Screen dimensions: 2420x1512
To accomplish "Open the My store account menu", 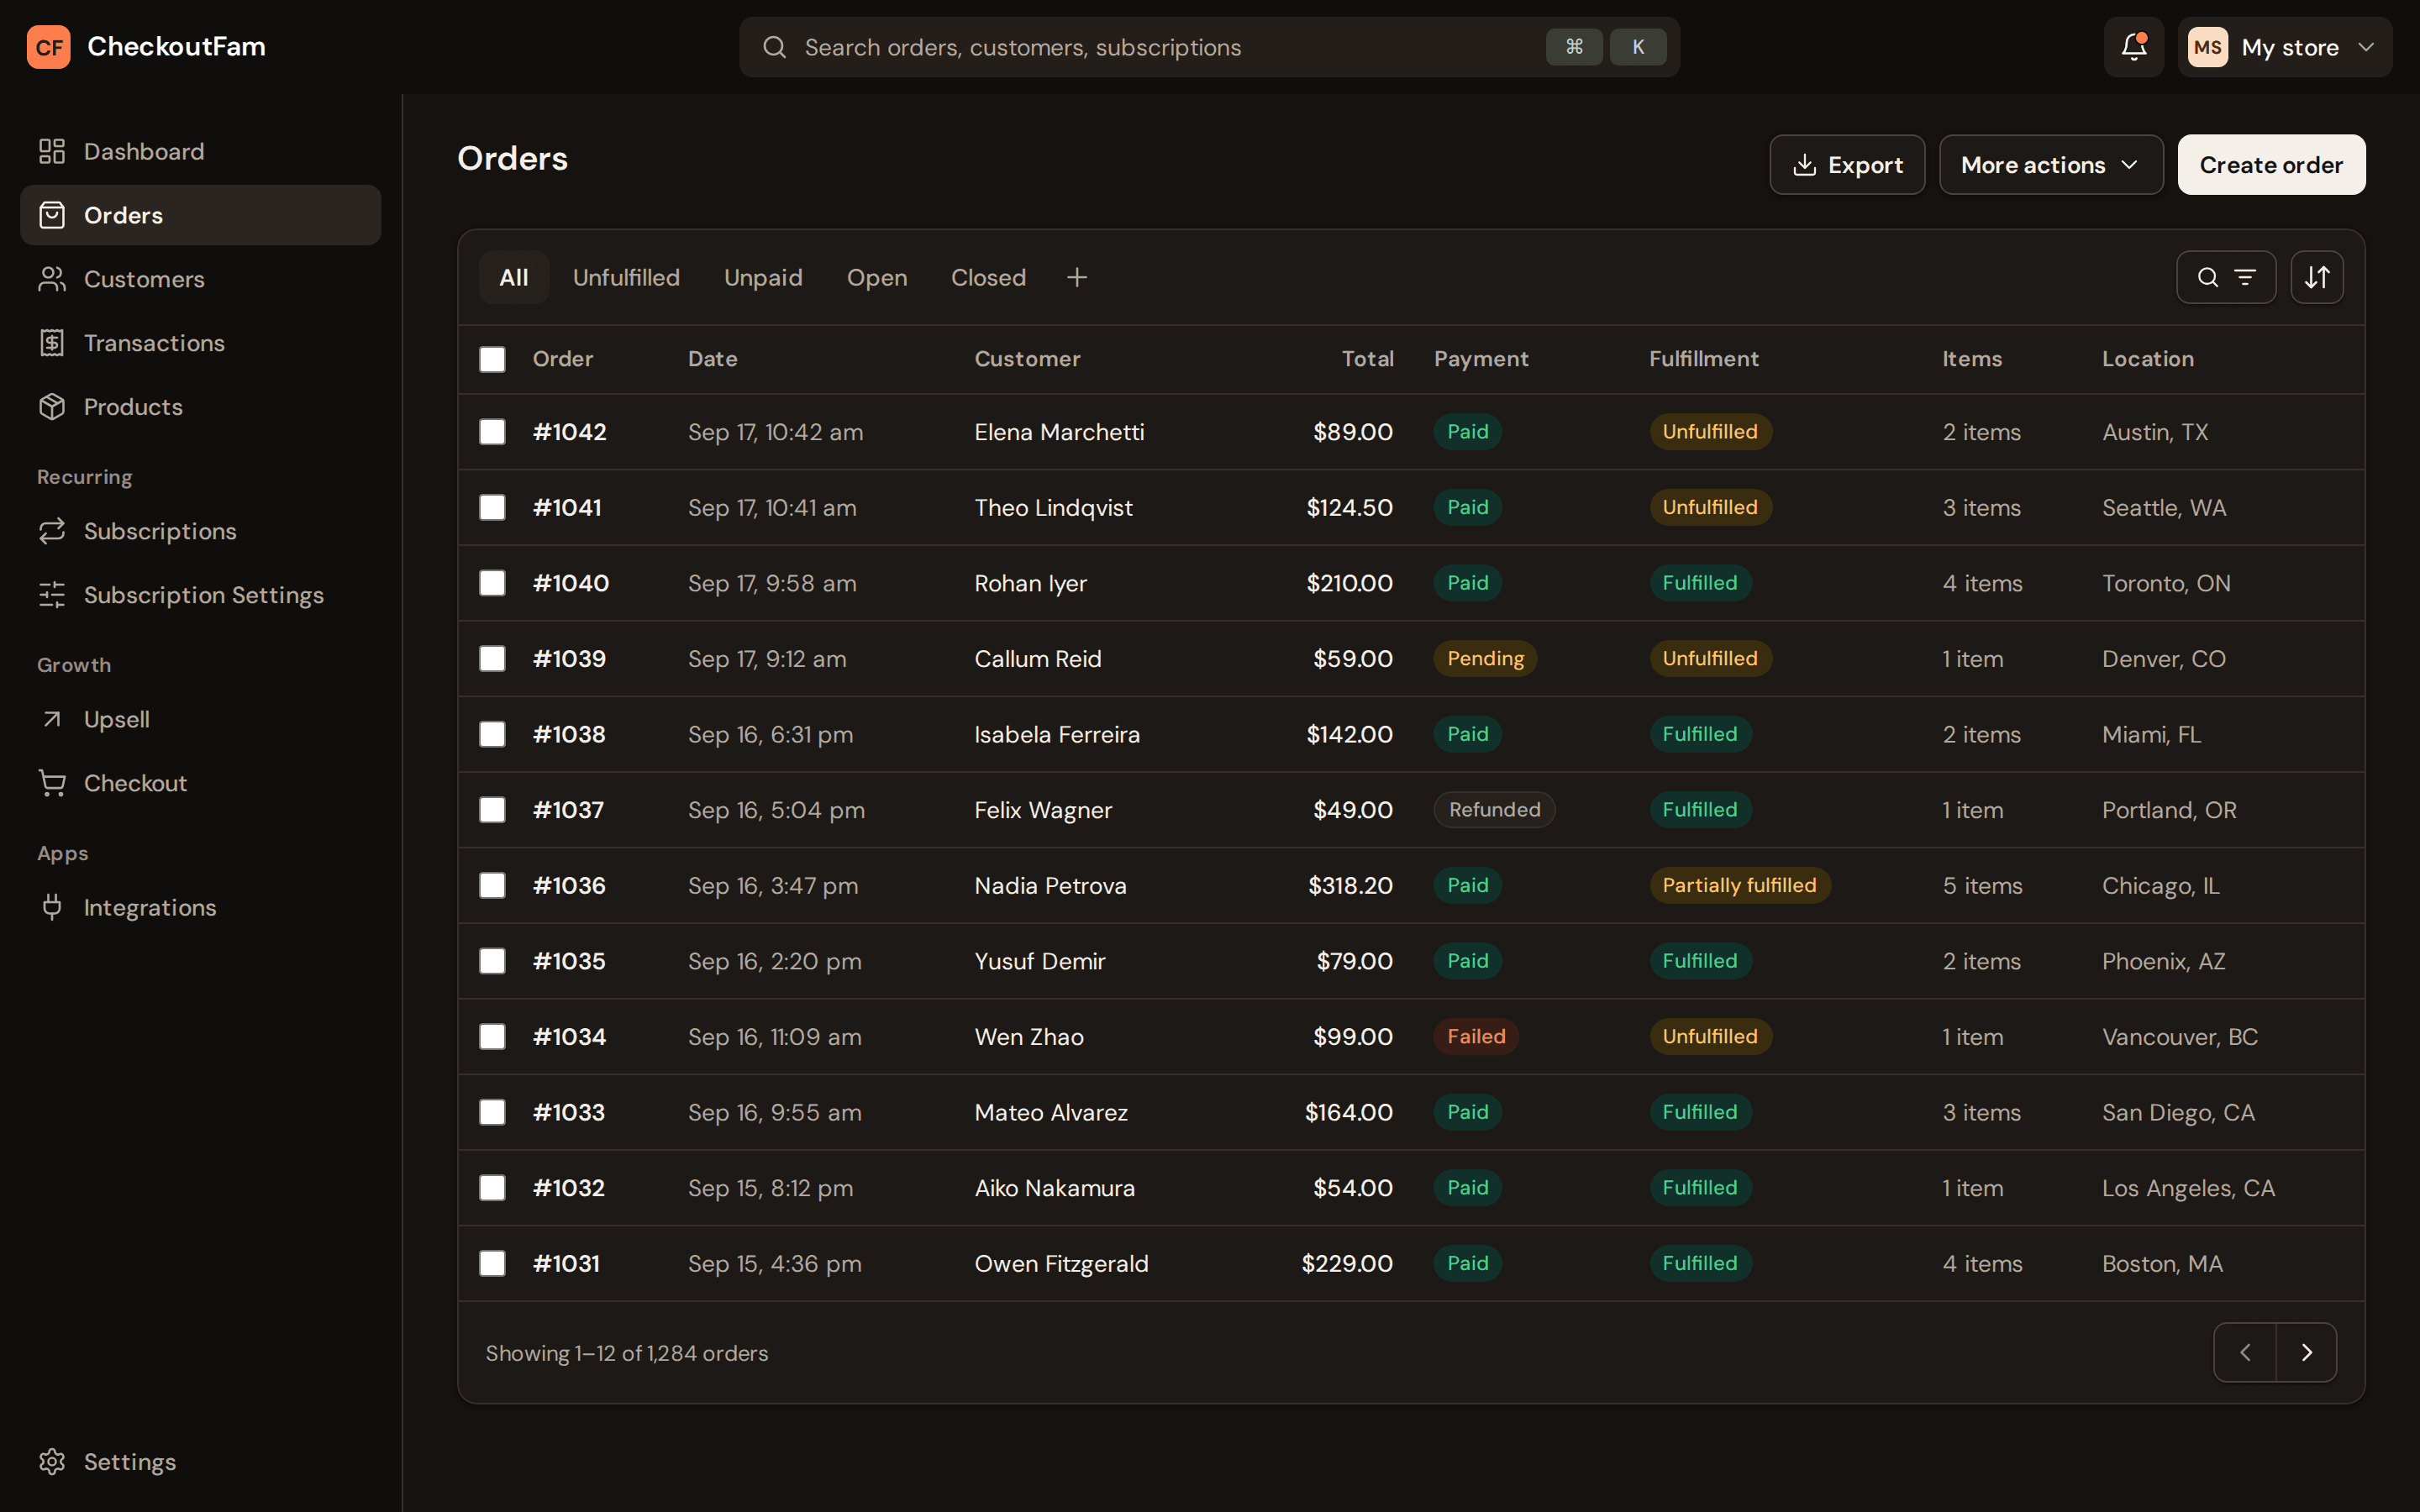I will pos(2285,47).
